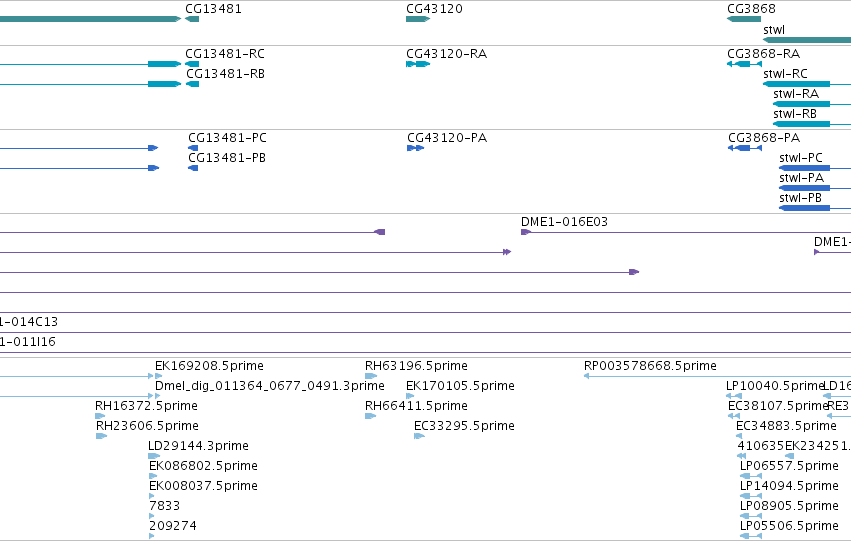Select the RH63196.5prime arrow glyph

coord(371,376)
